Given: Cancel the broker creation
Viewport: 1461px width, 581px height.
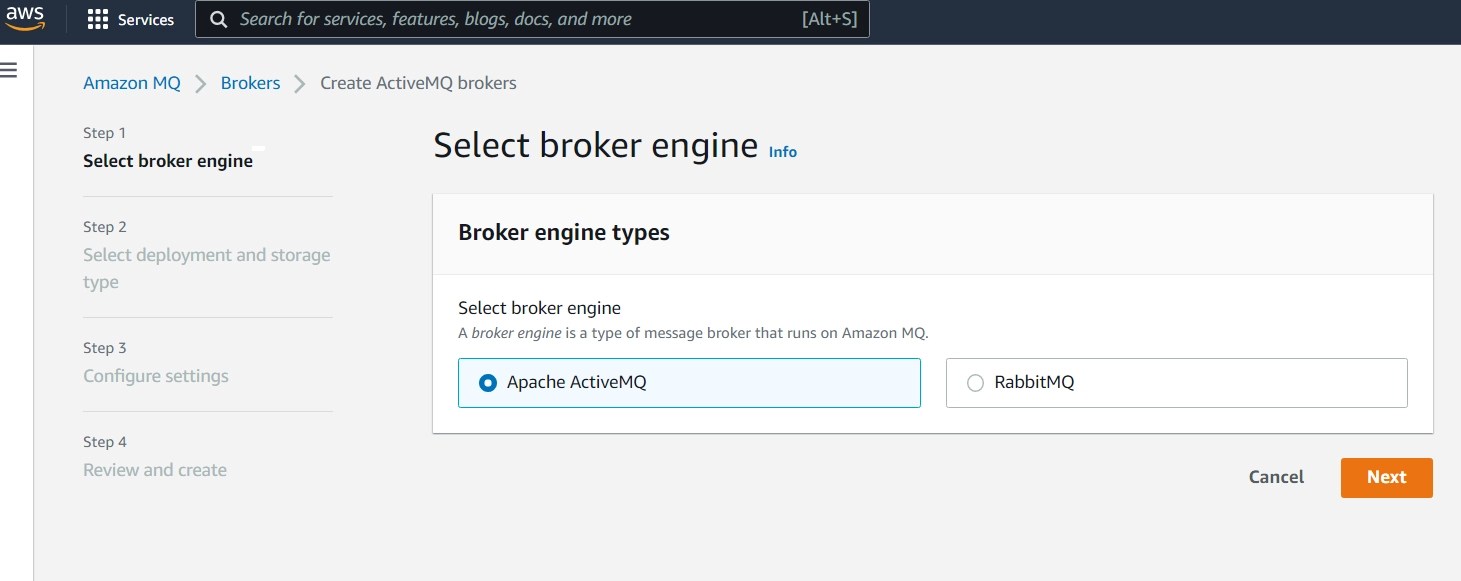Looking at the screenshot, I should [x=1275, y=477].
